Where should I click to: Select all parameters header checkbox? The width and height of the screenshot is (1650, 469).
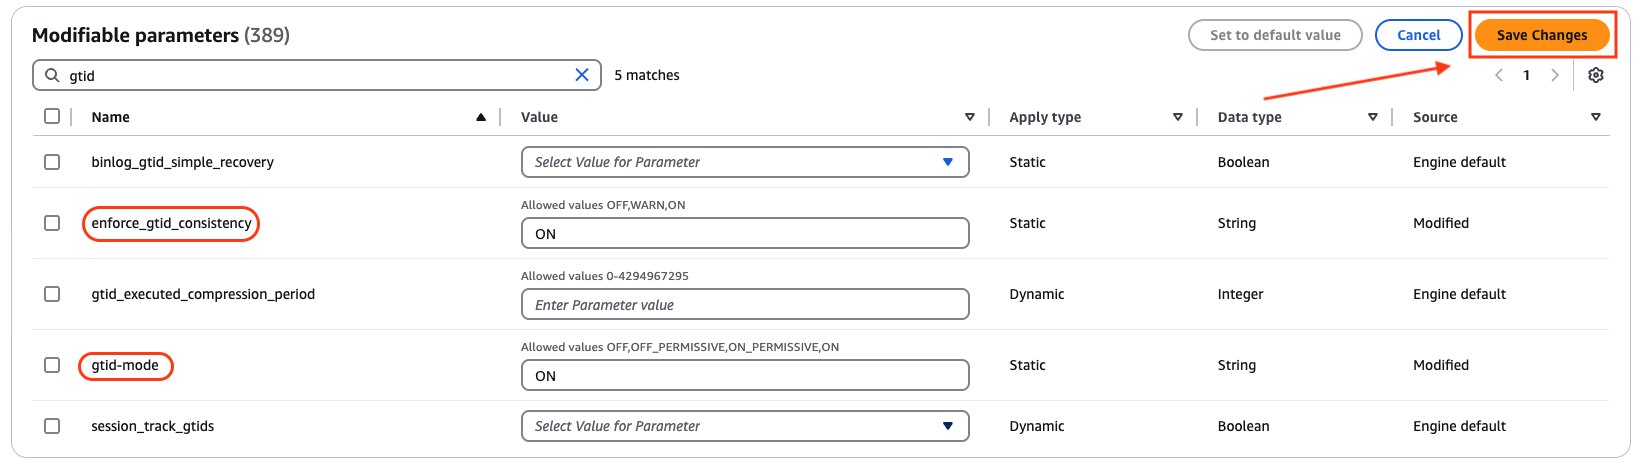[52, 116]
